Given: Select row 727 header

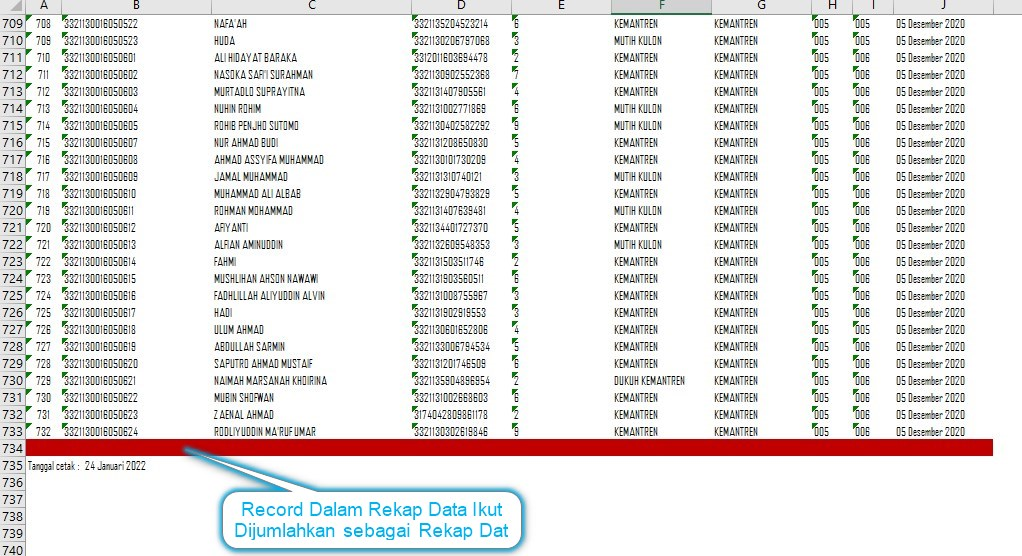Looking at the screenshot, I should 12,330.
